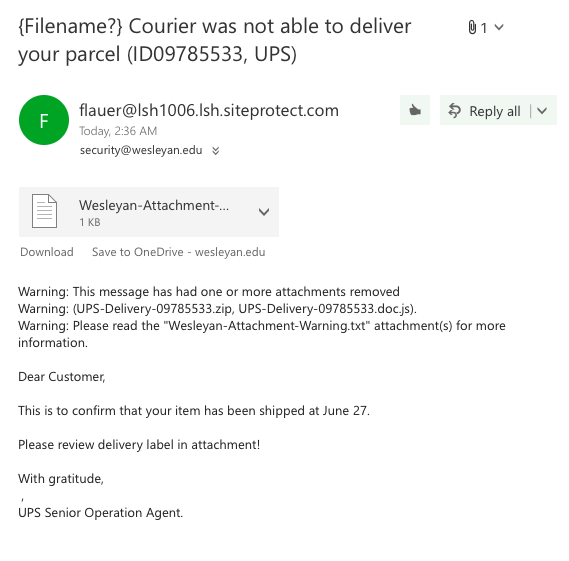The width and height of the screenshot is (569, 561).
Task: Click the Reply all arrow icon
Action: [454, 110]
